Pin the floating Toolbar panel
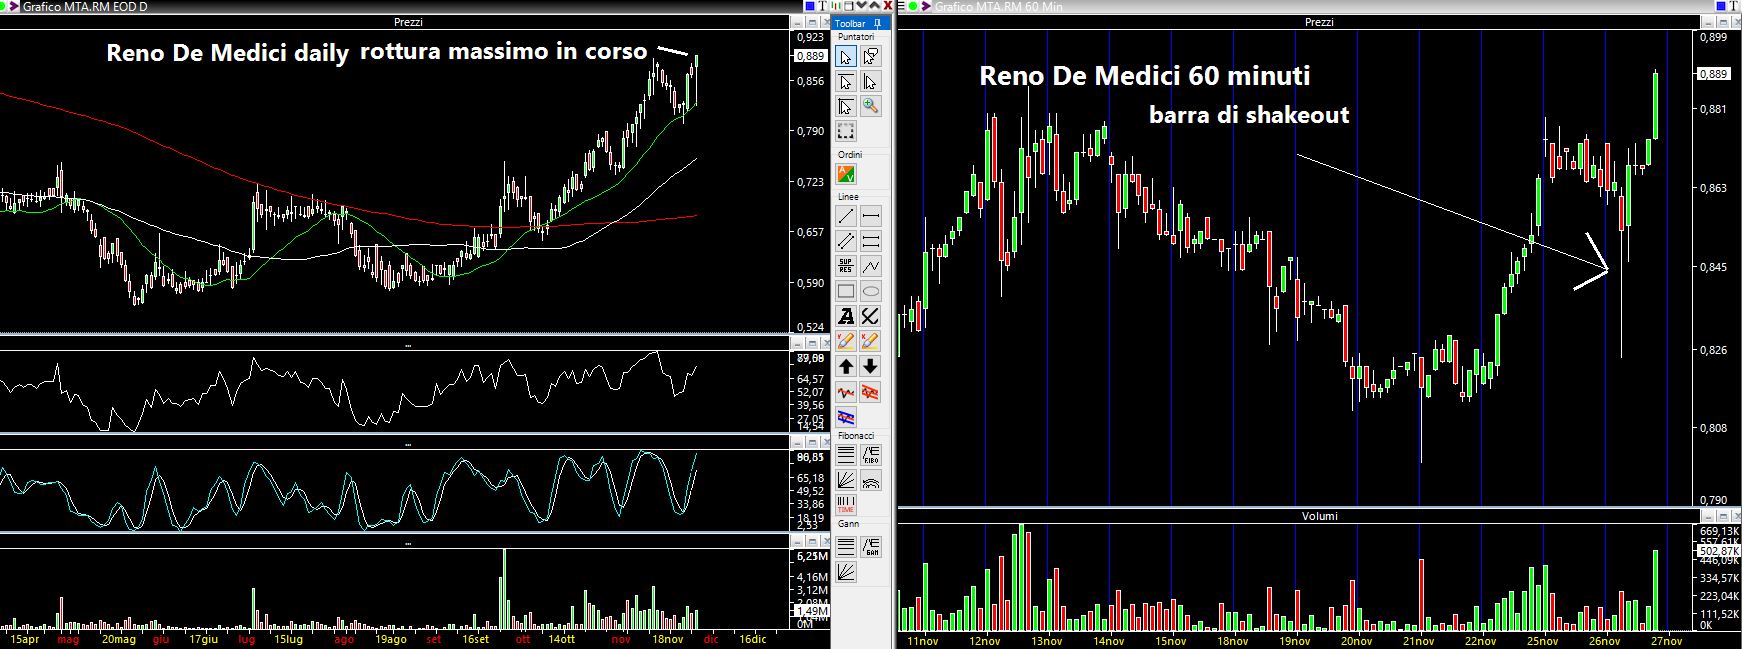Screen dimensions: 1742x649 (x=877, y=23)
